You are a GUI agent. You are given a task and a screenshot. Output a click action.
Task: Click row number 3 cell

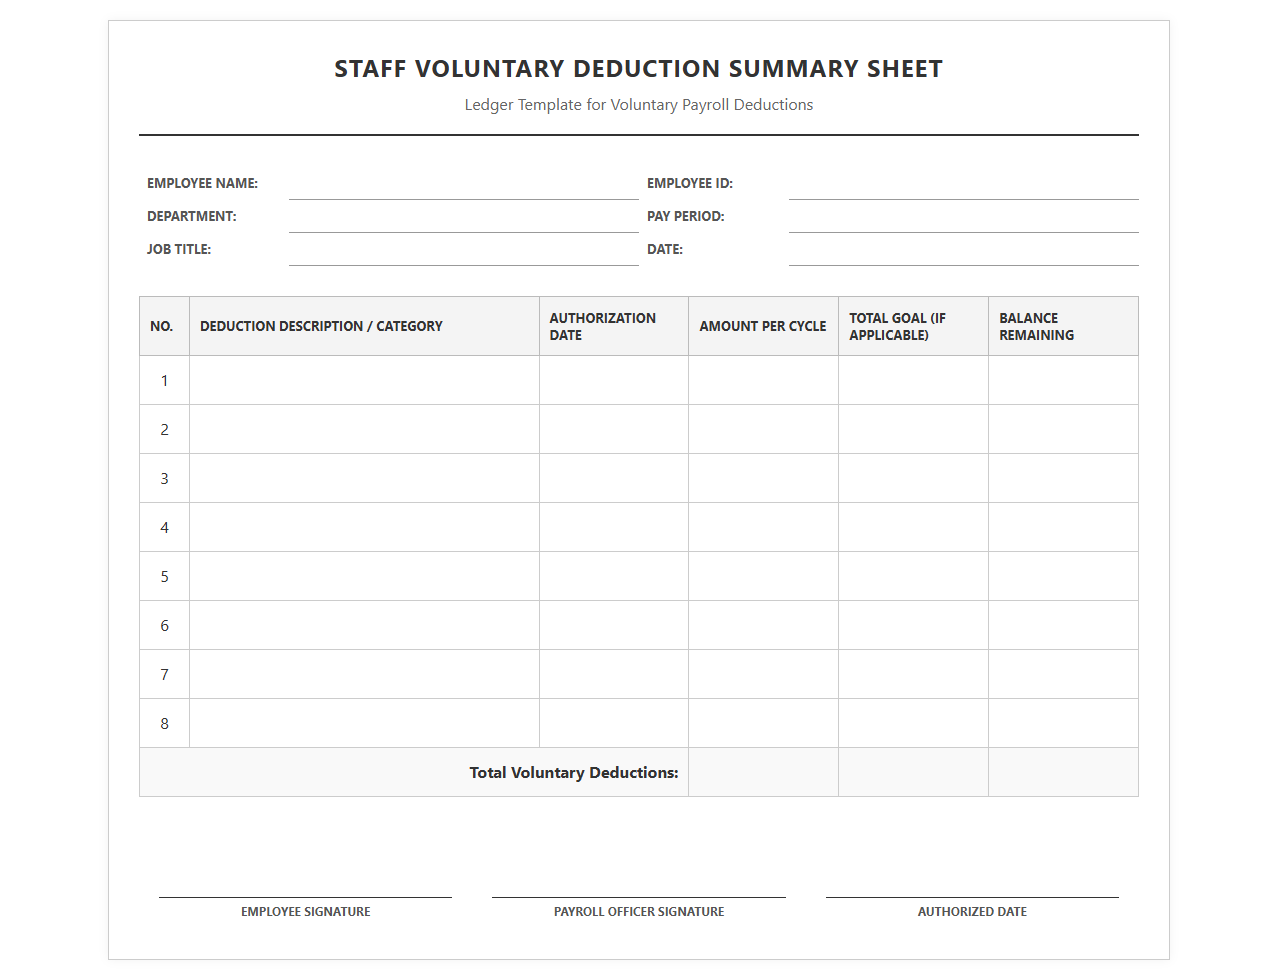tap(164, 478)
